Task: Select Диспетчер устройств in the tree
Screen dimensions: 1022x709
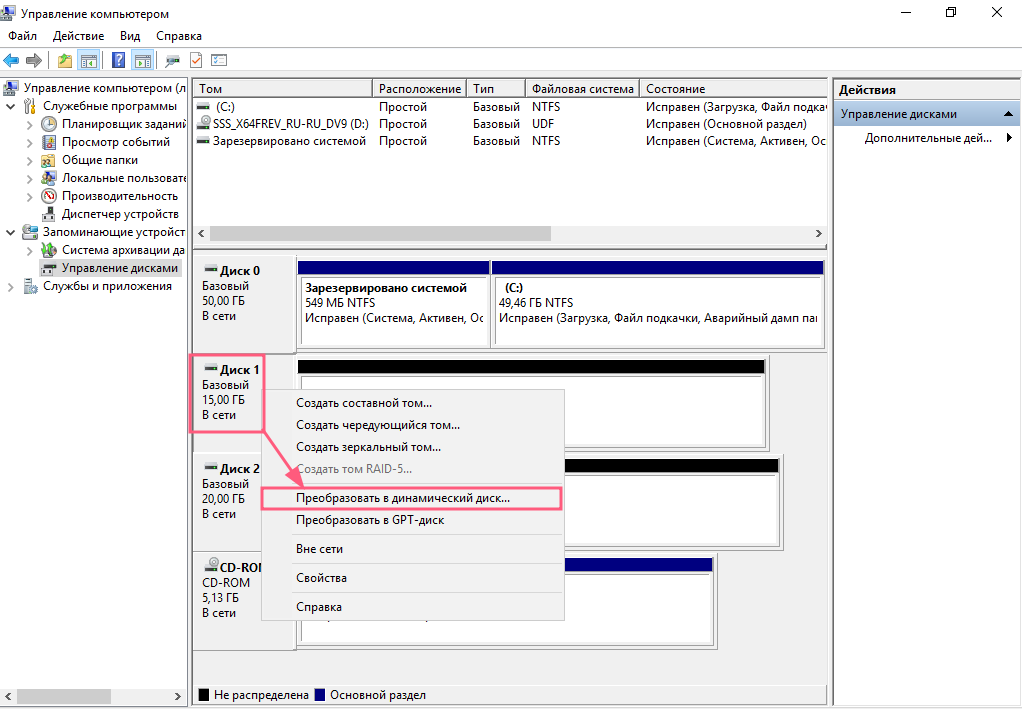Action: (120, 214)
